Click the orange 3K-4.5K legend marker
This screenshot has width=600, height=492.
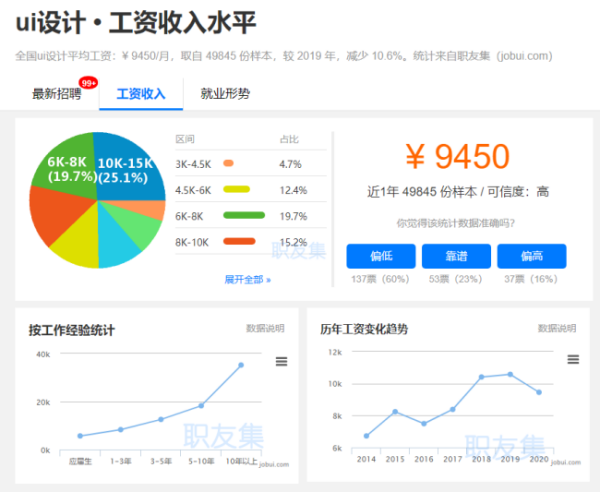click(x=229, y=163)
